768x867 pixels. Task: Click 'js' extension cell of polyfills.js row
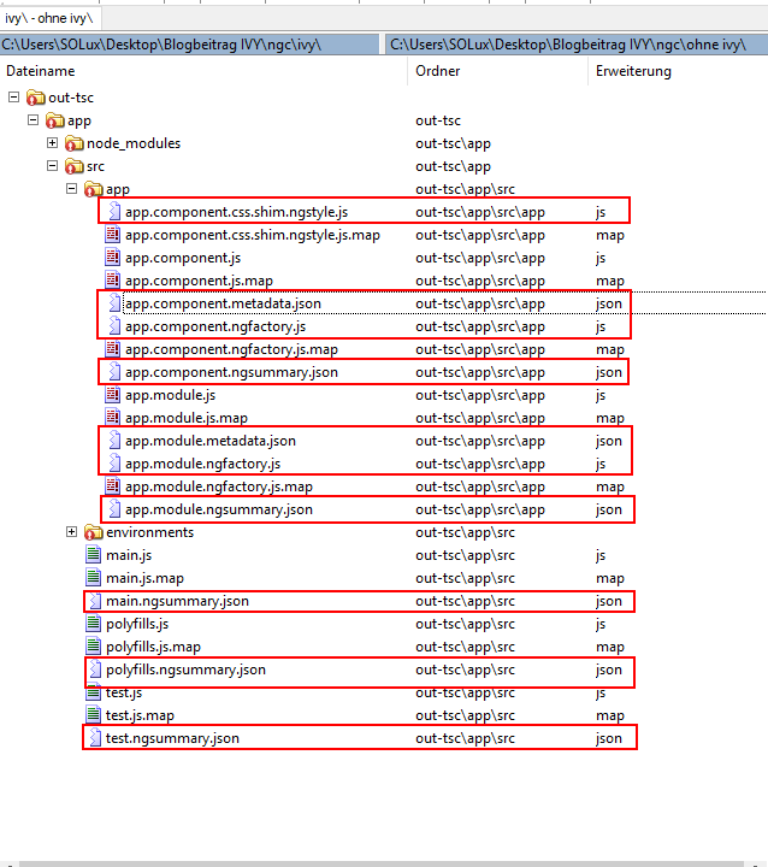pyautogui.click(x=600, y=624)
